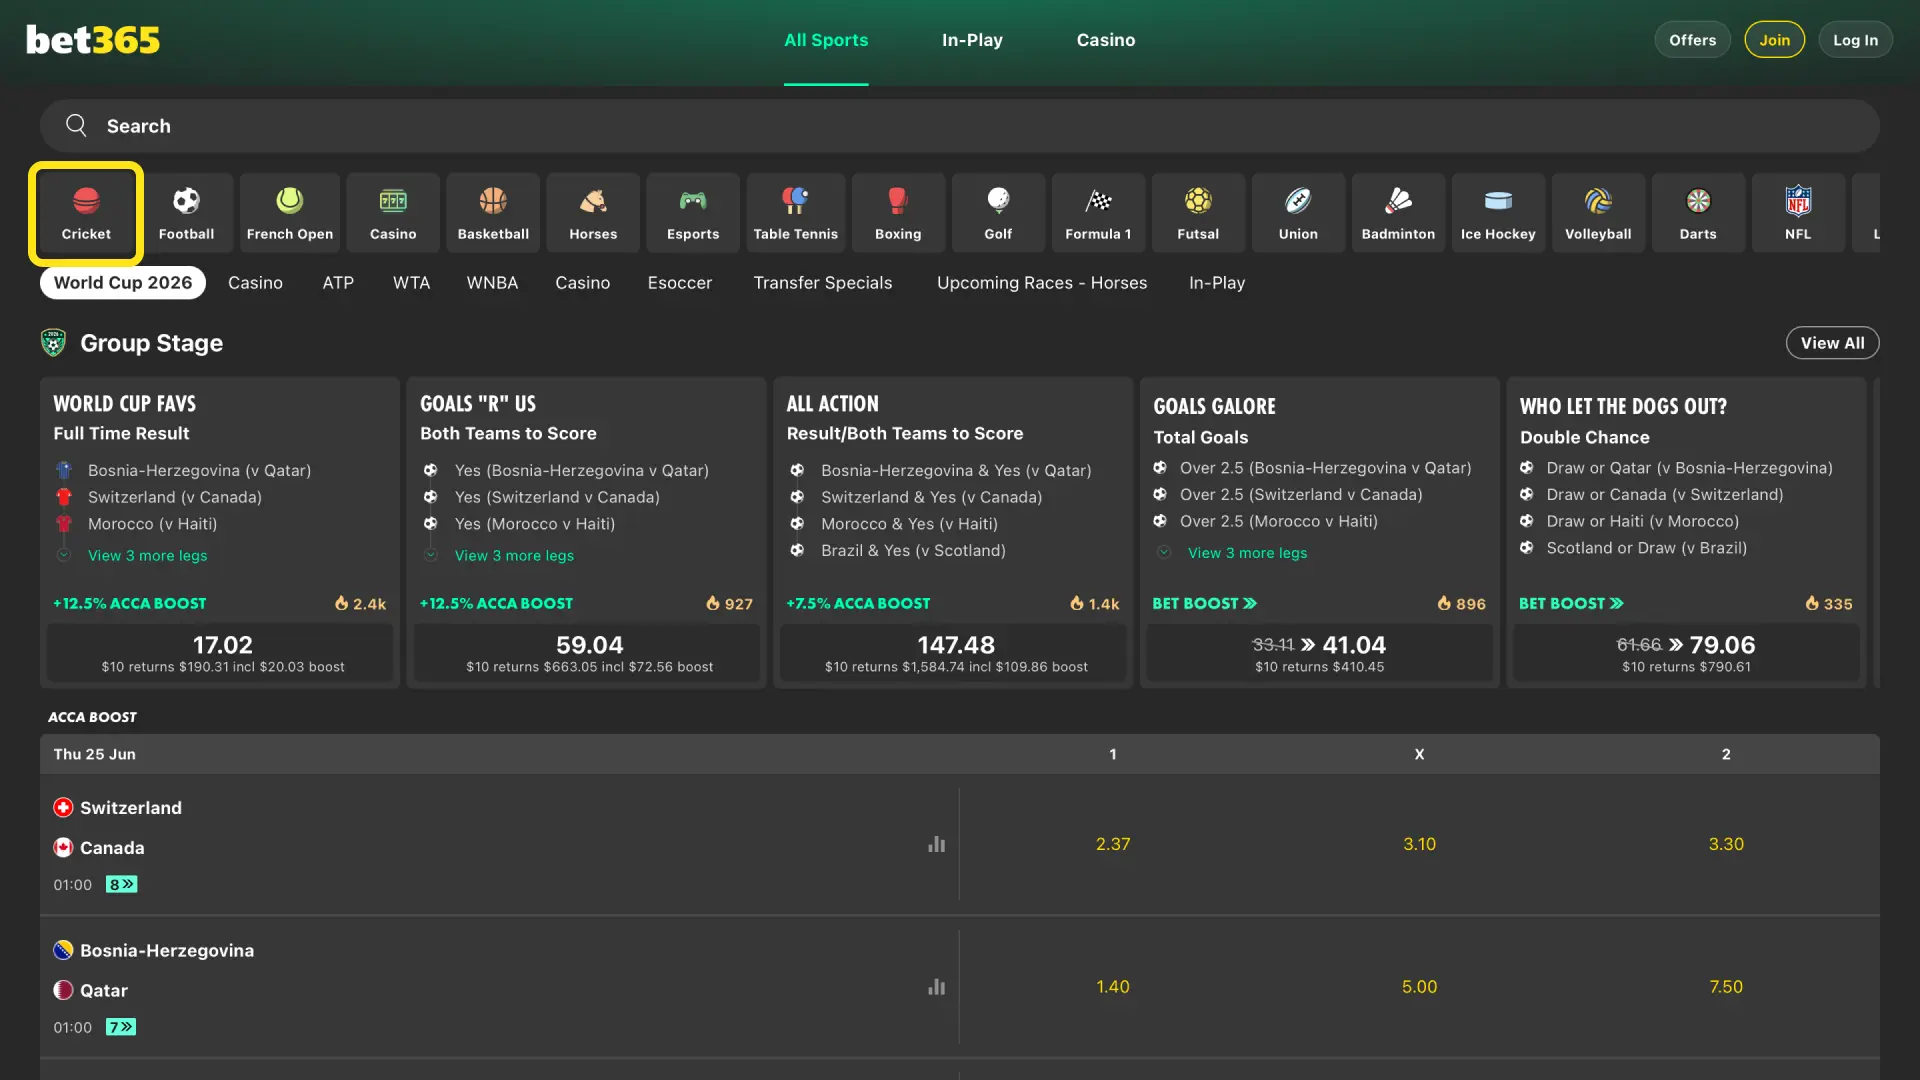Select the Ice Hockey puck icon
The height and width of the screenshot is (1080, 1920).
pos(1498,213)
